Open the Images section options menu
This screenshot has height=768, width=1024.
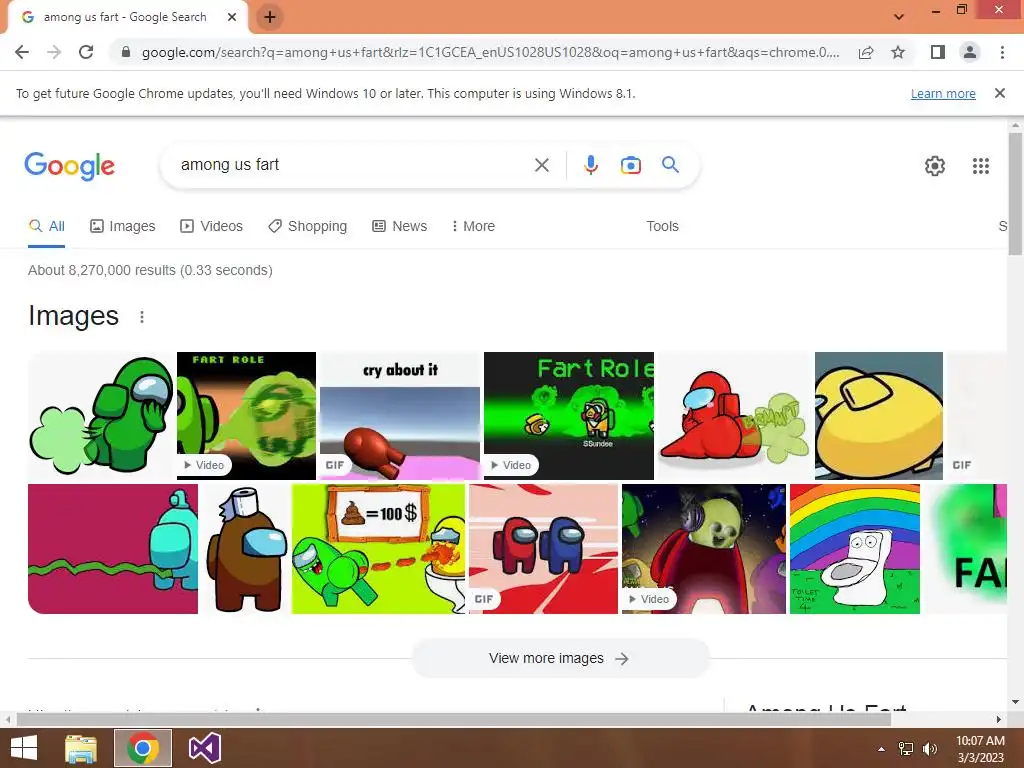tap(142, 317)
